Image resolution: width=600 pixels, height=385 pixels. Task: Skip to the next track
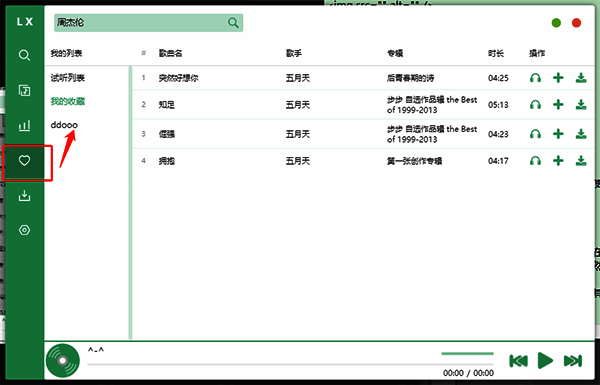[573, 361]
